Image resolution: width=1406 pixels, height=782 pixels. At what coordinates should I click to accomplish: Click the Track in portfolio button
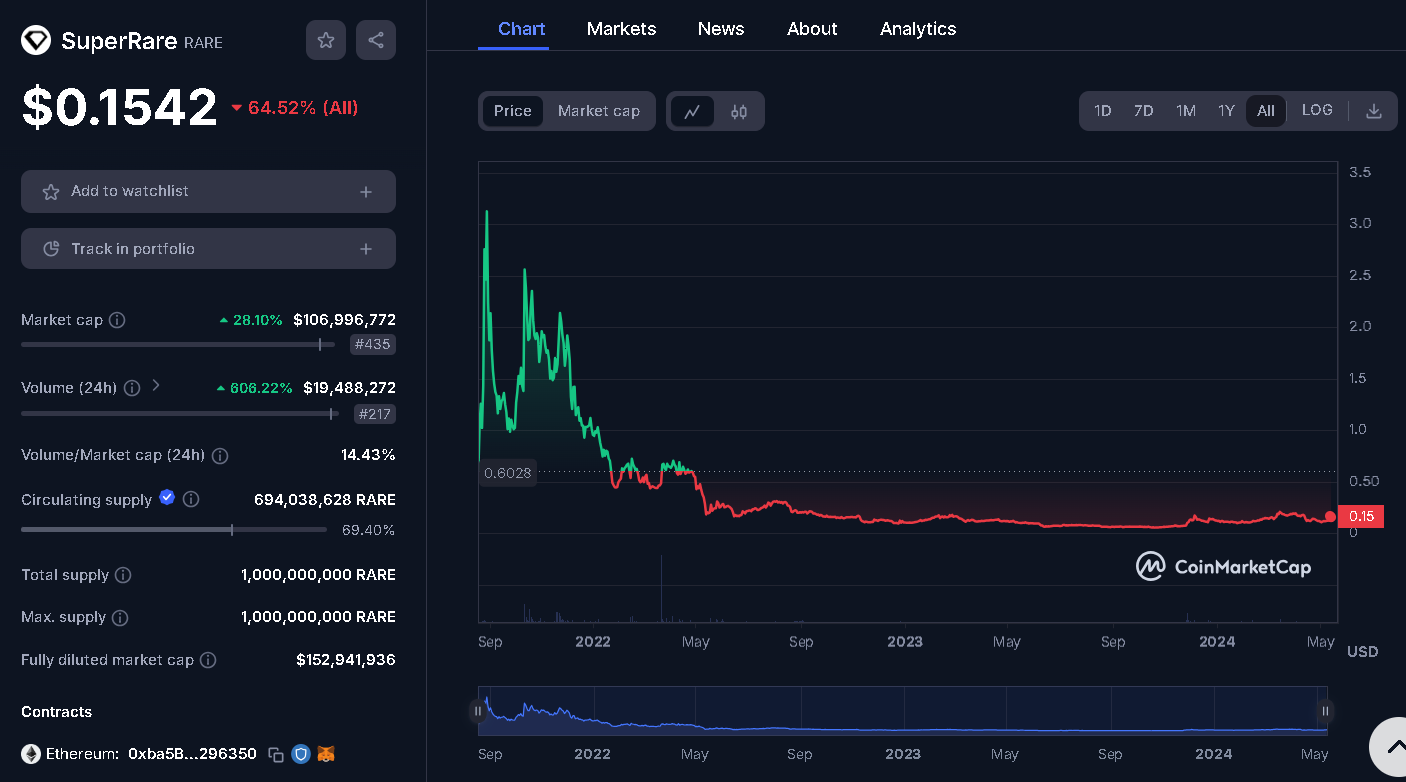click(208, 248)
